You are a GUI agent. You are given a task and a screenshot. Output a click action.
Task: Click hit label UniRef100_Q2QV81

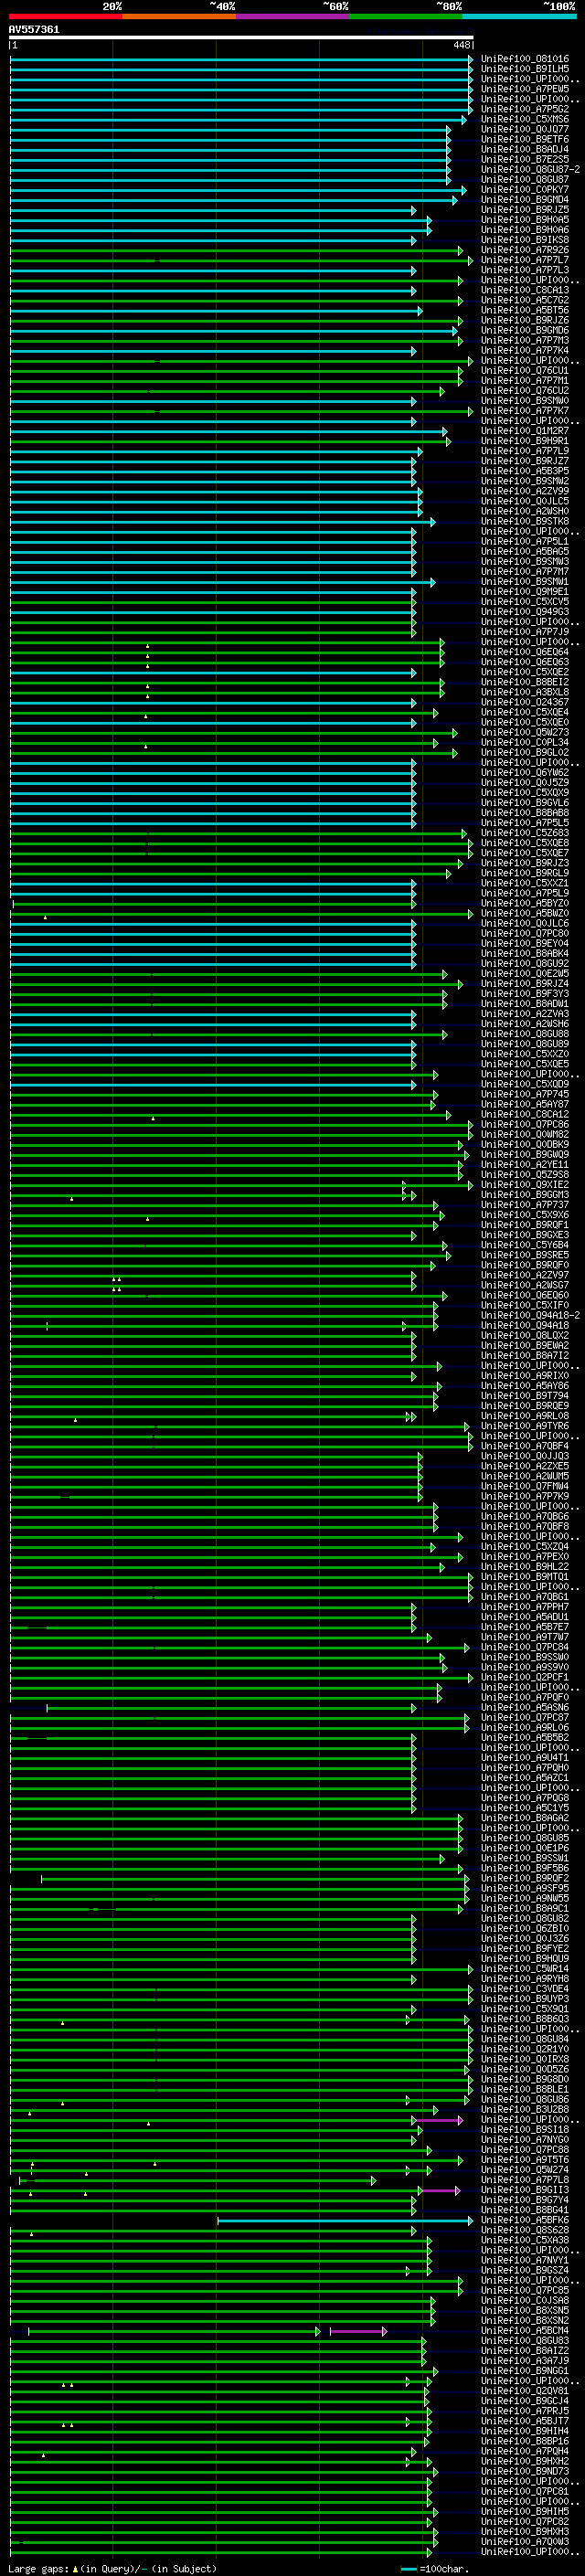(525, 2390)
